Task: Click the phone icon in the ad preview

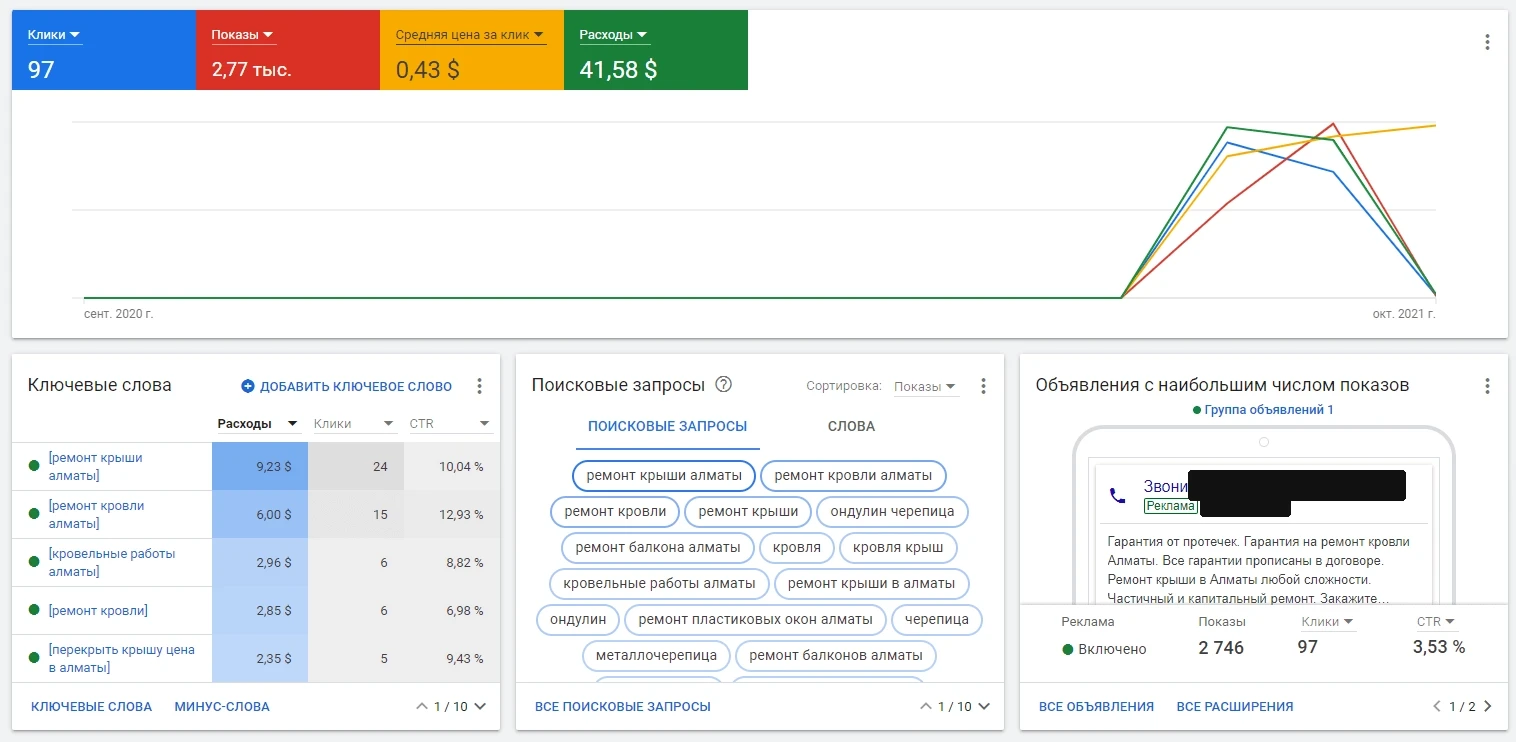Action: (x=1117, y=495)
